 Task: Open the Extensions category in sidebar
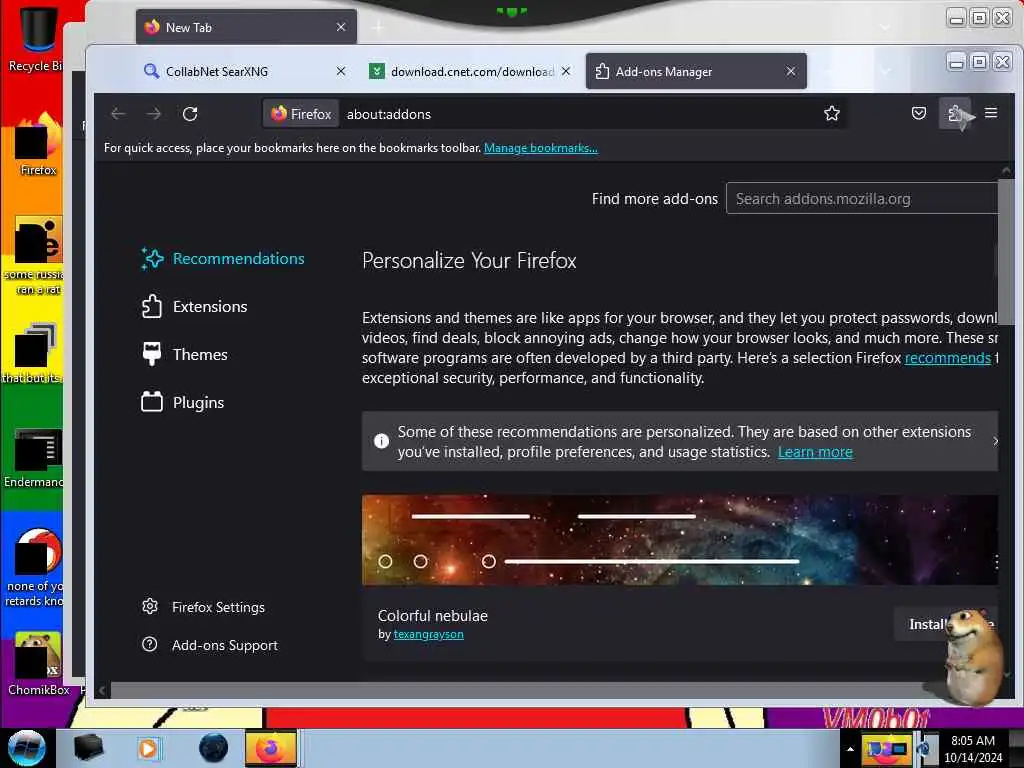(x=195, y=306)
